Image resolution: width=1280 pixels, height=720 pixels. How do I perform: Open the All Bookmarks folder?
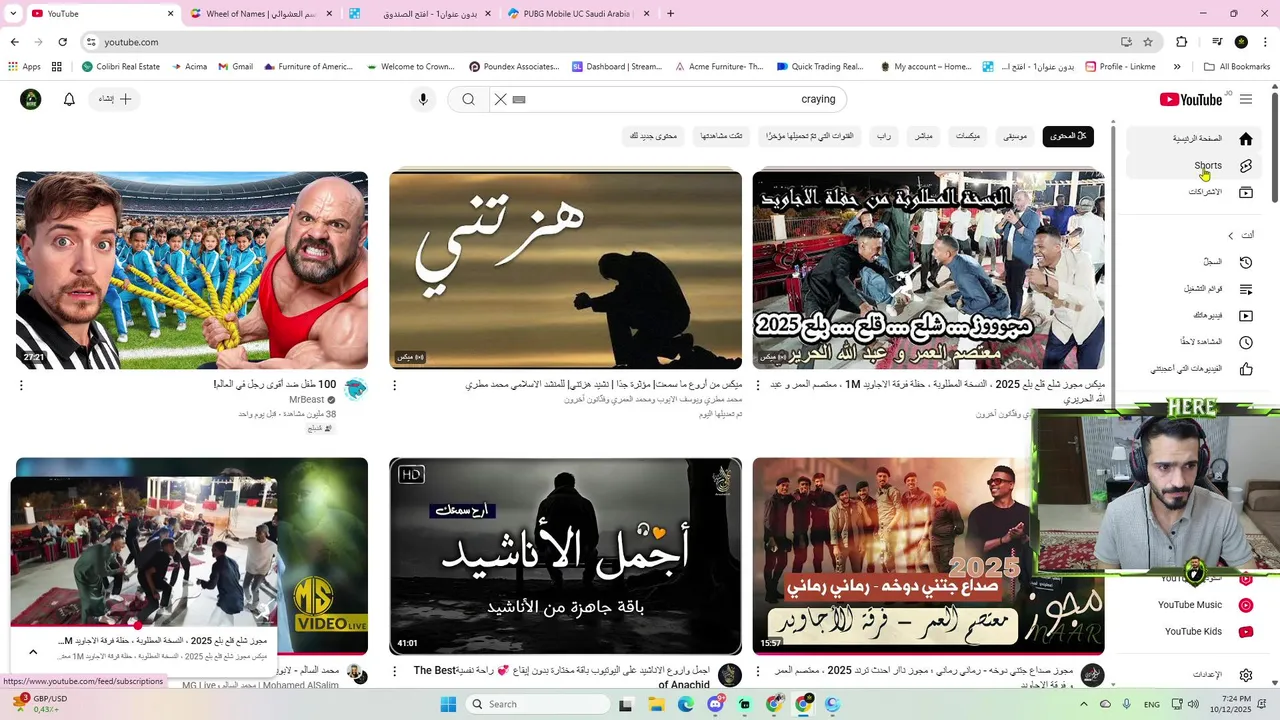click(1237, 67)
